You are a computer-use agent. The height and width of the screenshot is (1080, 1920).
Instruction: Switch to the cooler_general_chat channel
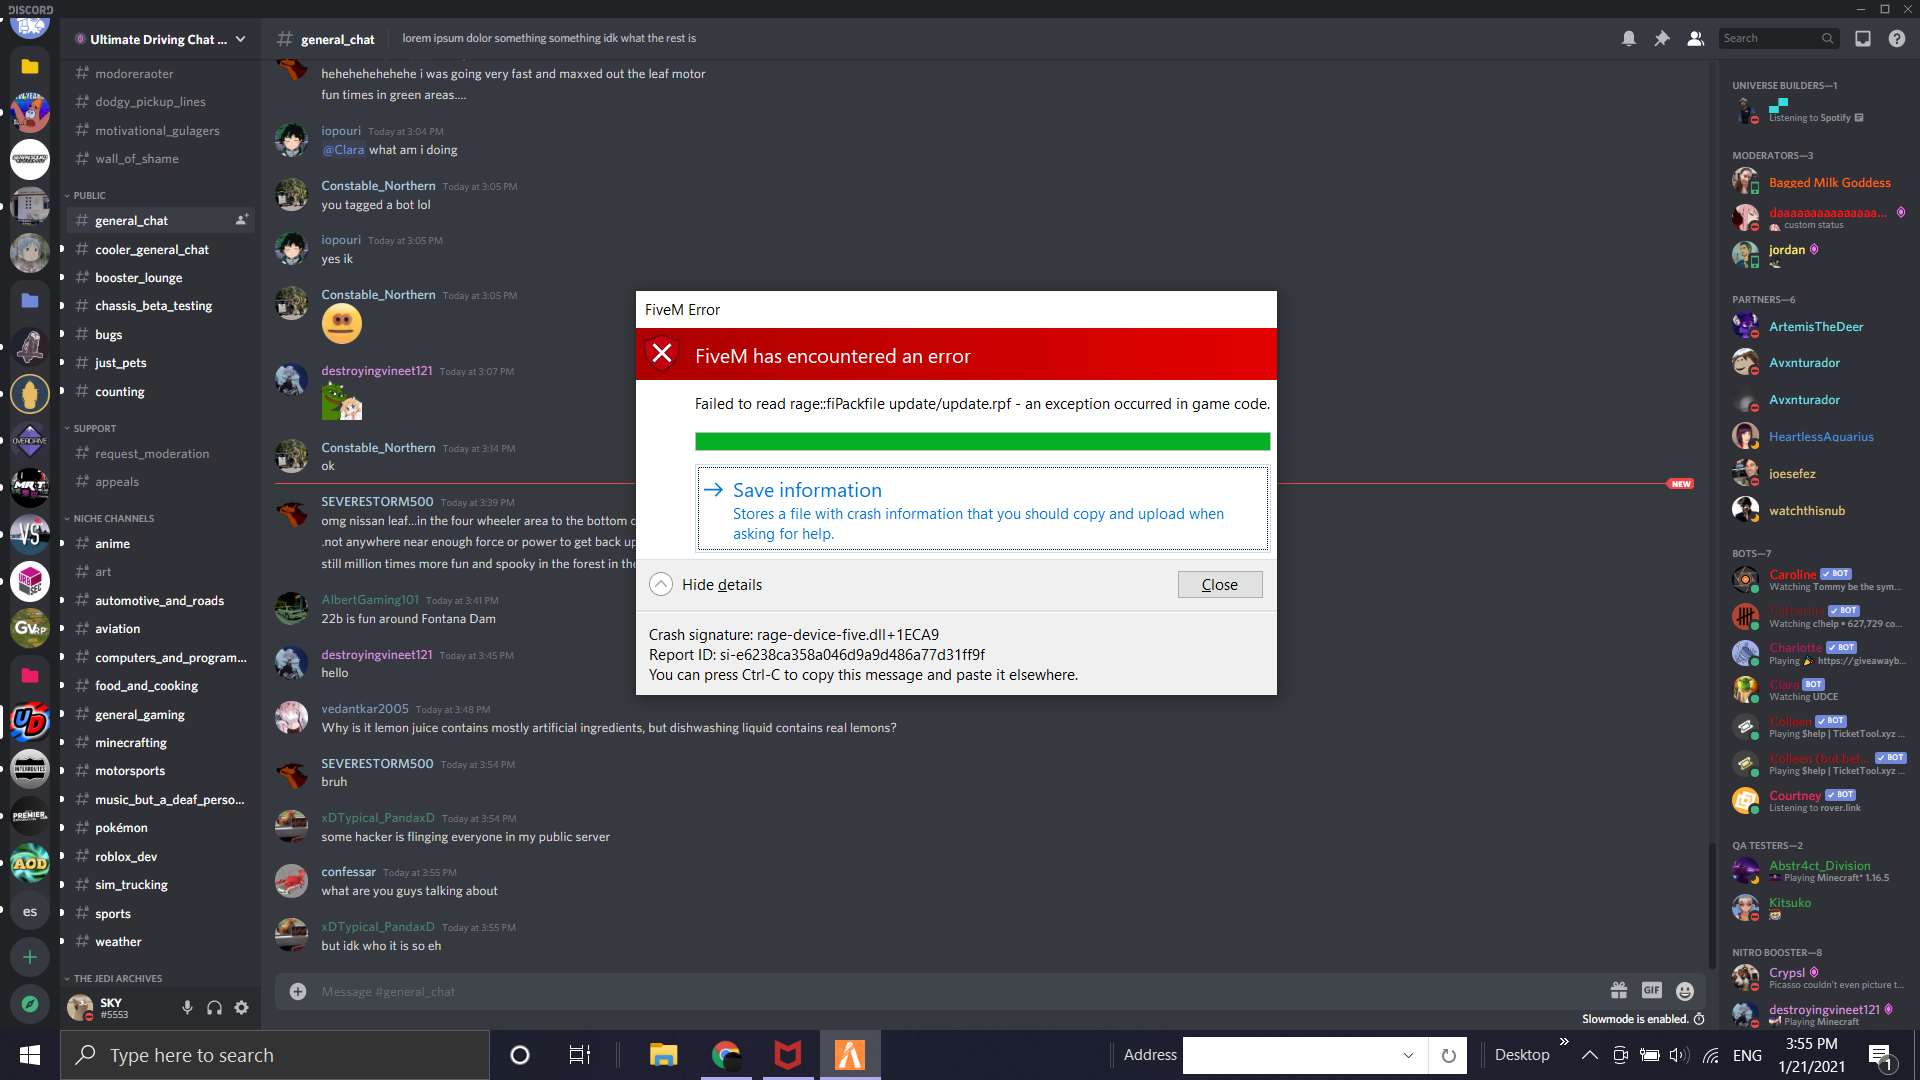pos(152,249)
